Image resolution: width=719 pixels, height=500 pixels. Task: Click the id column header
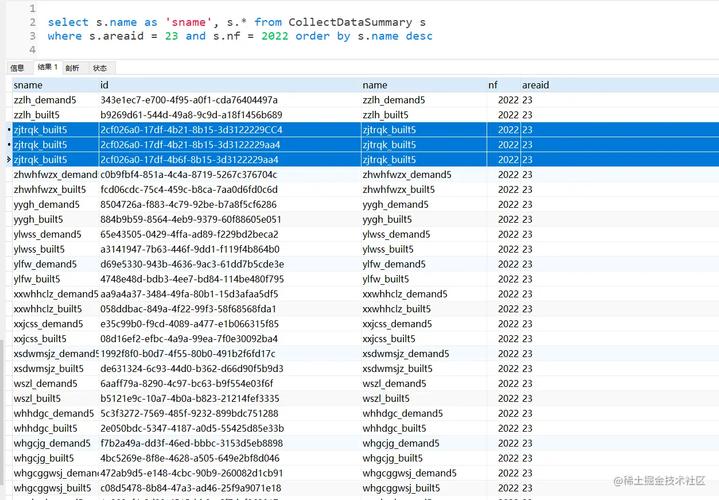(105, 85)
